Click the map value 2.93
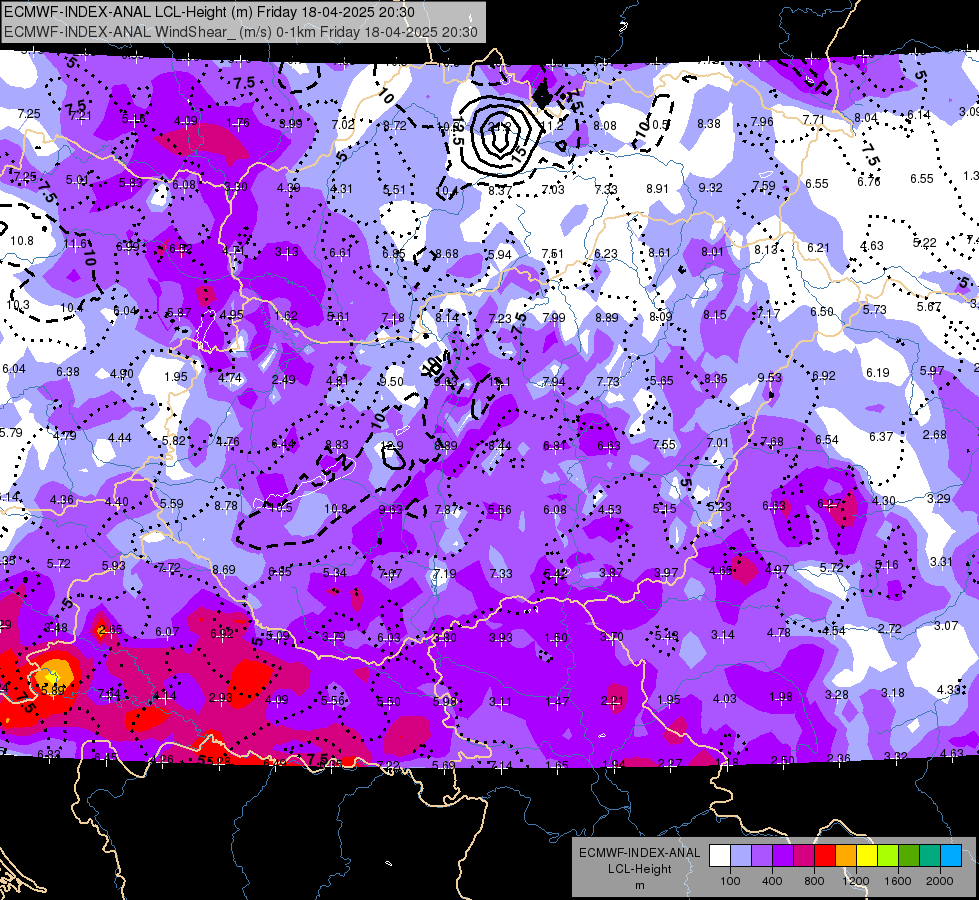 click(221, 698)
